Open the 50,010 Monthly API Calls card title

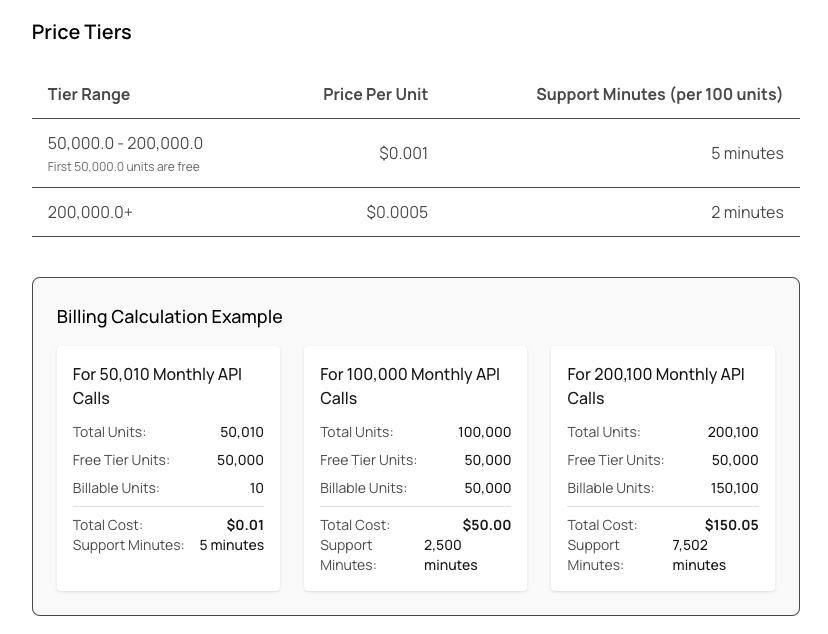coord(157,386)
